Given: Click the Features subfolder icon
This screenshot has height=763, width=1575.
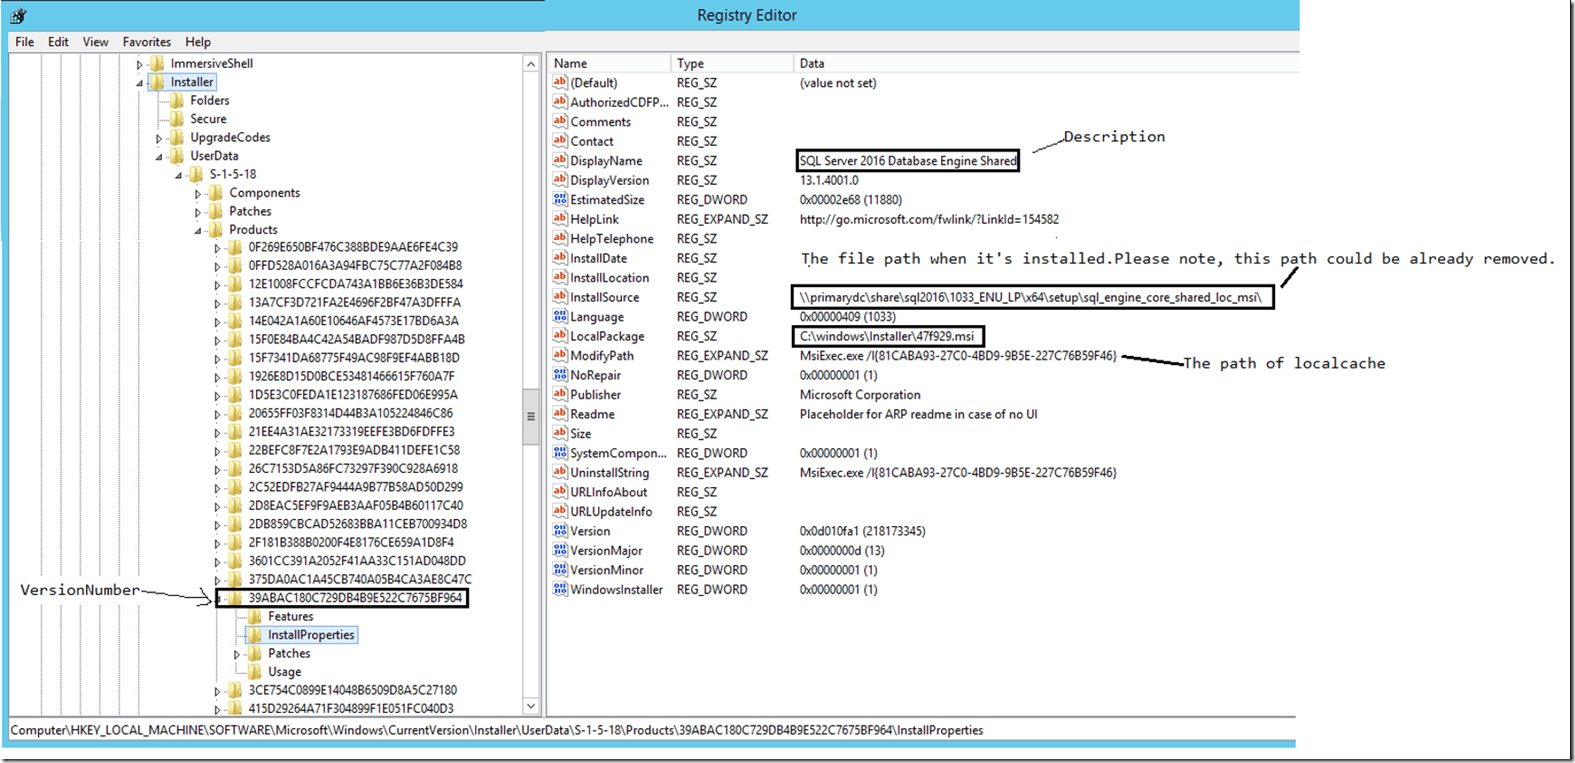Looking at the screenshot, I should (x=255, y=617).
